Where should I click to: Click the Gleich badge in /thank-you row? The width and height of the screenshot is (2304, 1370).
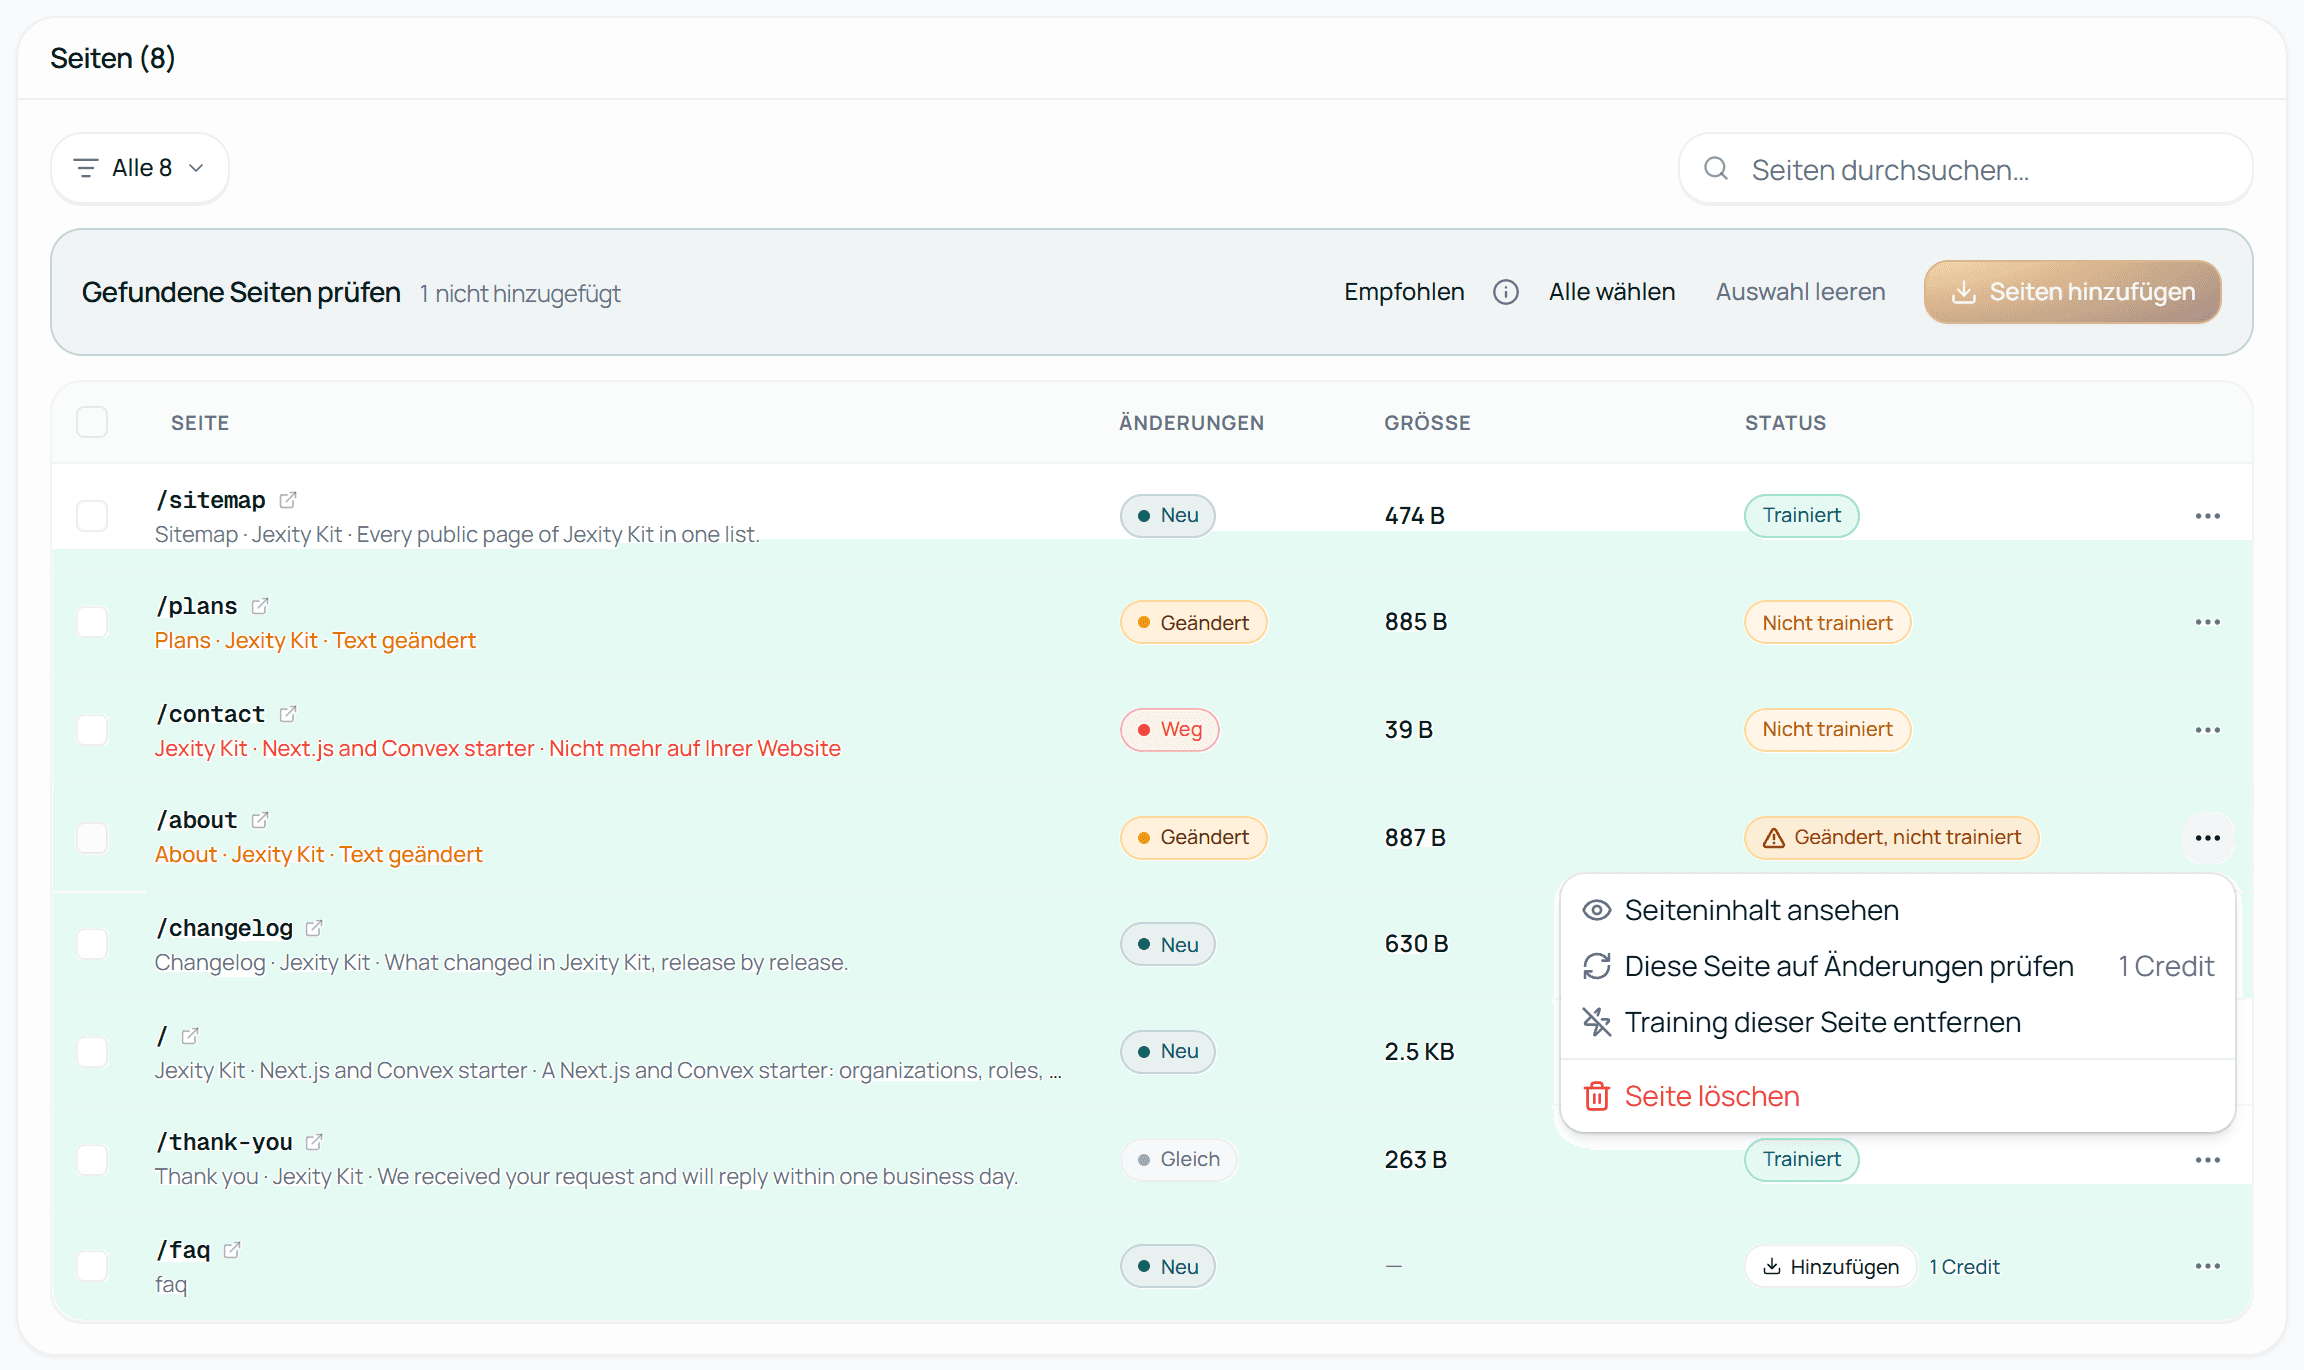pos(1179,1160)
